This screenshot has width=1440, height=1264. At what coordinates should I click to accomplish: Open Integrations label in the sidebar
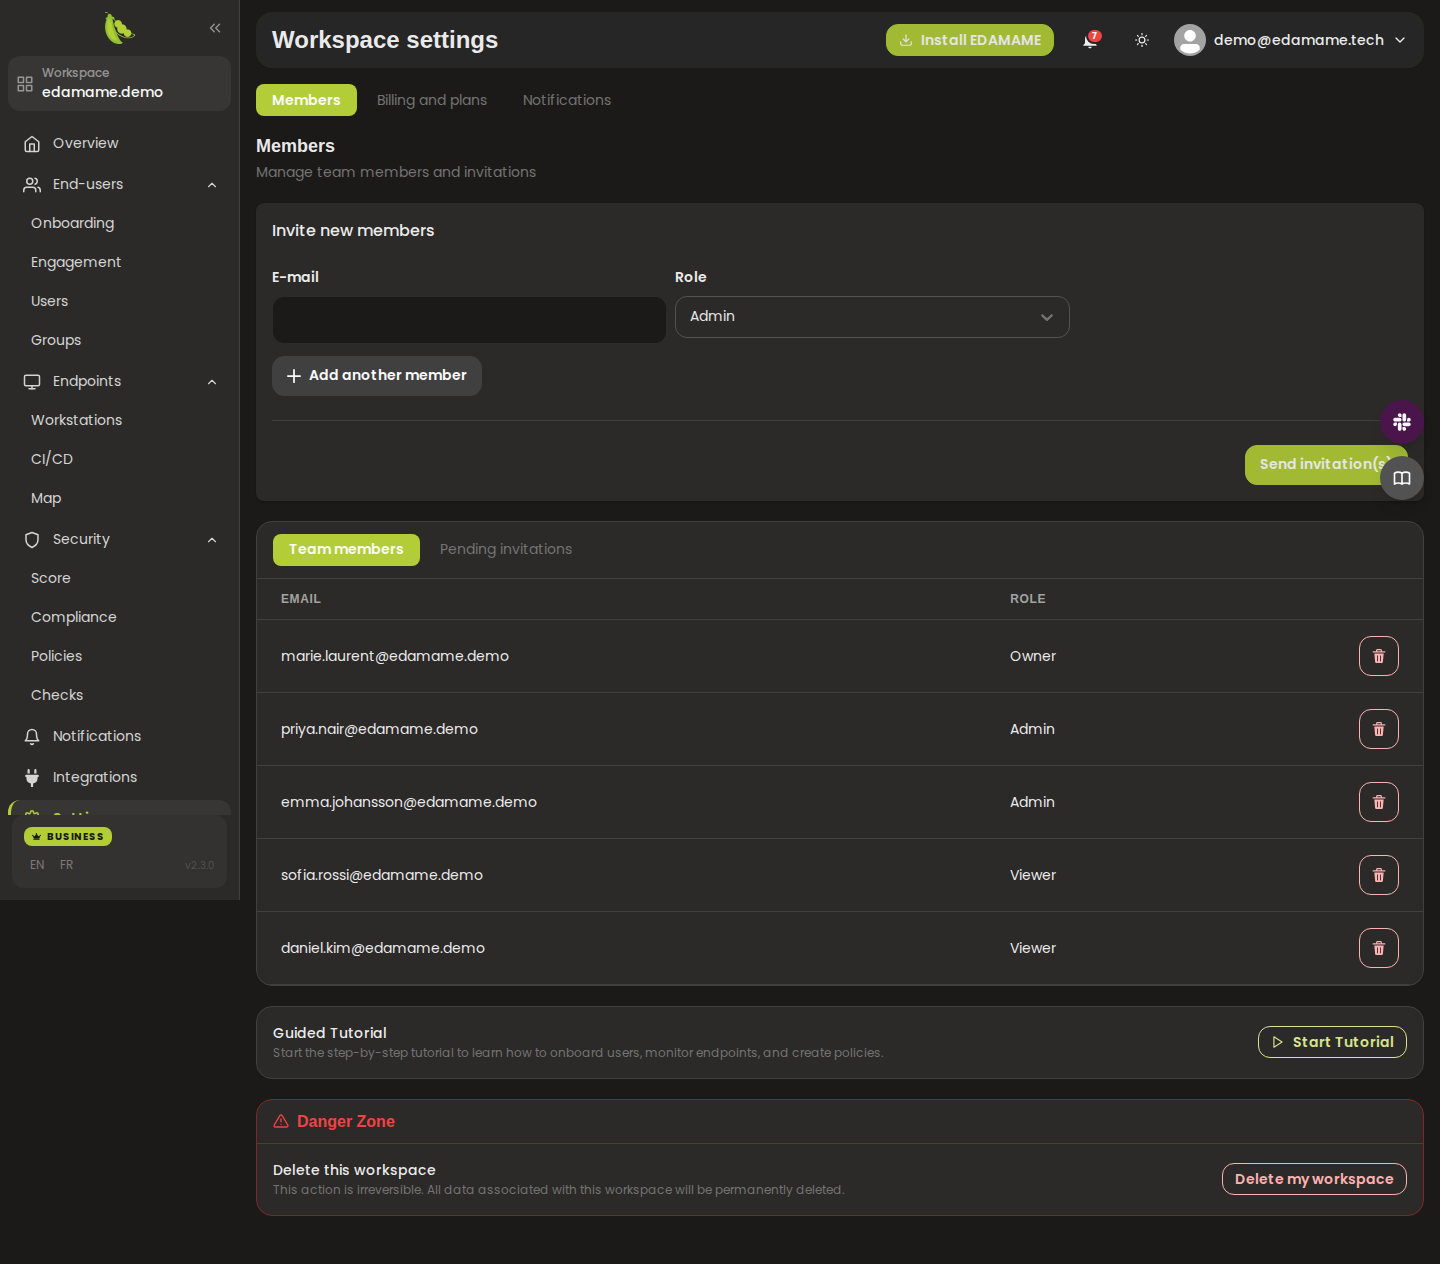95,777
